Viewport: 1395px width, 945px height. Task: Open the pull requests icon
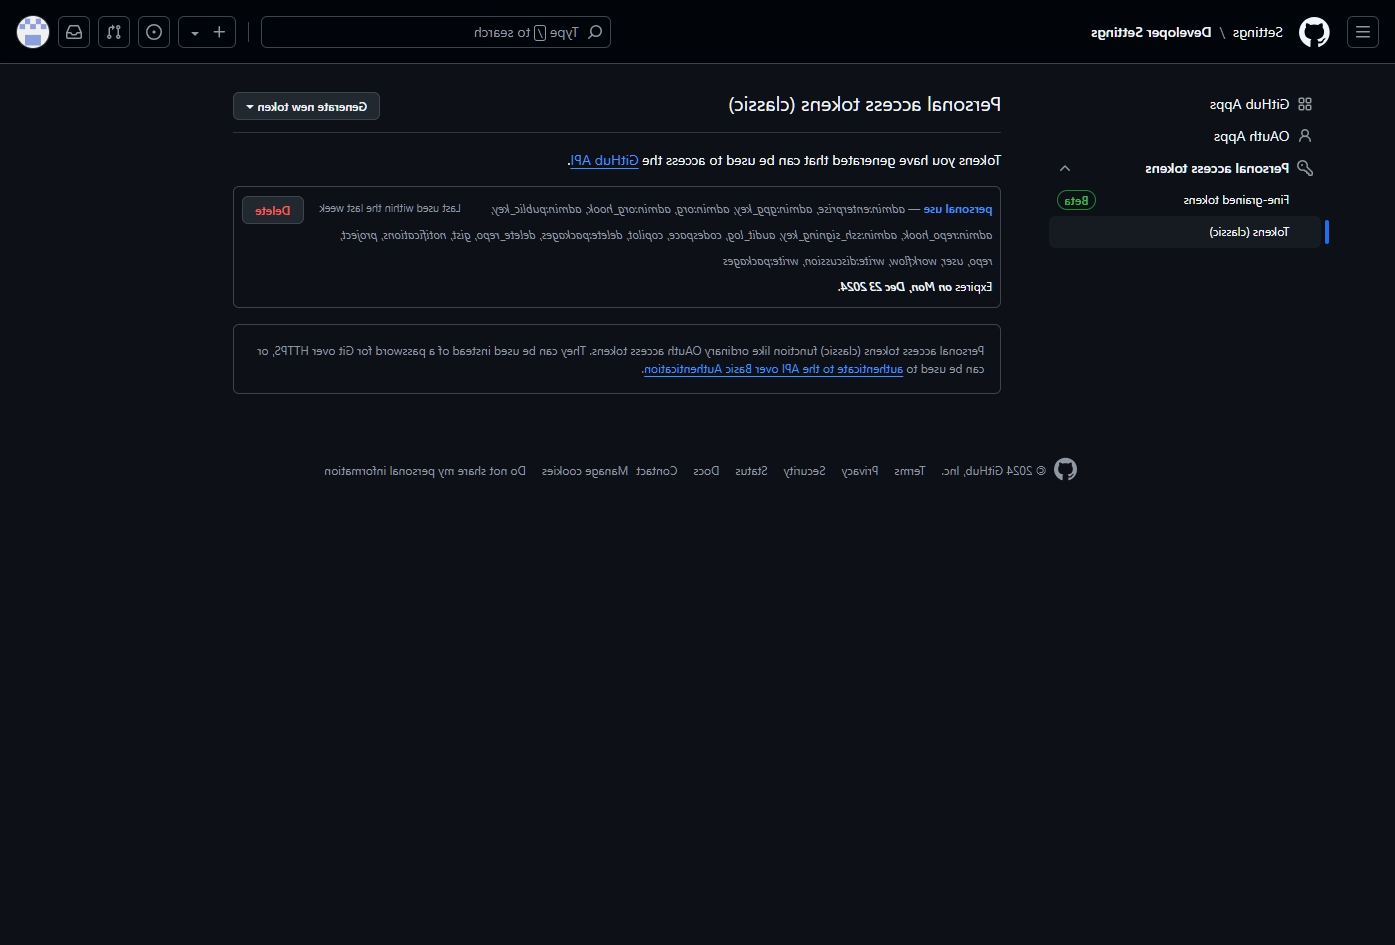114,32
